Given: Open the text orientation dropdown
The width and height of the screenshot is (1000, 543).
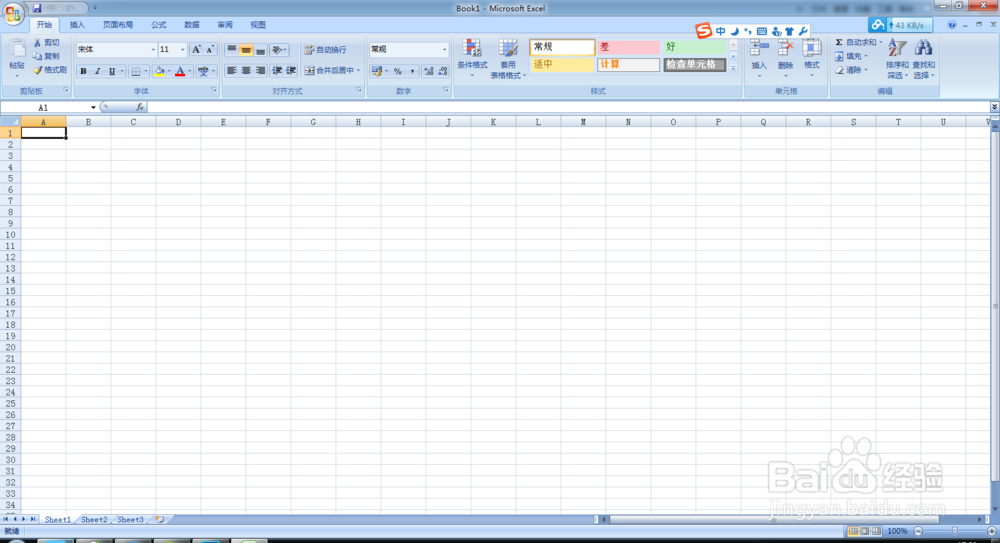Looking at the screenshot, I should coord(279,49).
